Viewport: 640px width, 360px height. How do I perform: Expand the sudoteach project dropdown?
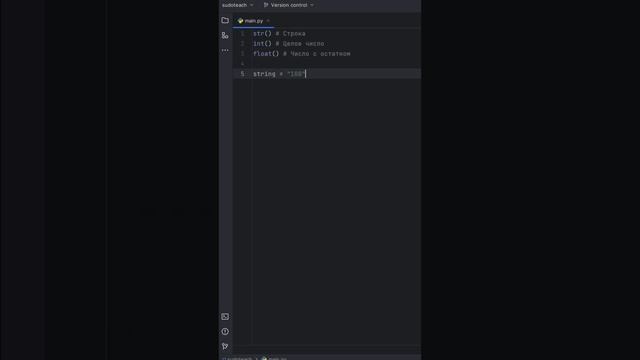pyautogui.click(x=238, y=5)
